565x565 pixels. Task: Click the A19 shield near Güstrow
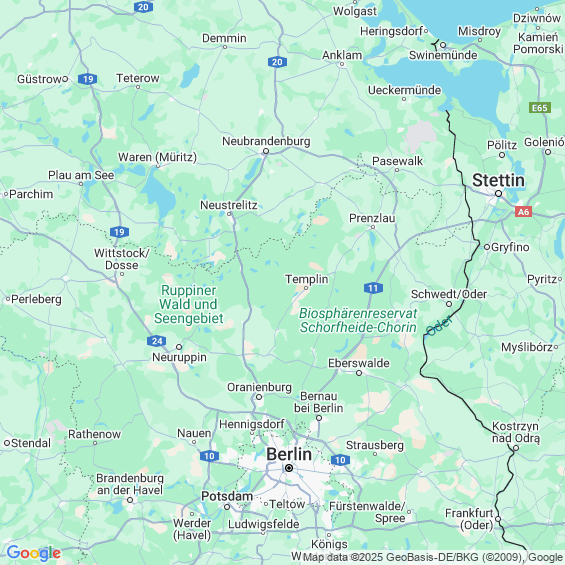click(88, 79)
